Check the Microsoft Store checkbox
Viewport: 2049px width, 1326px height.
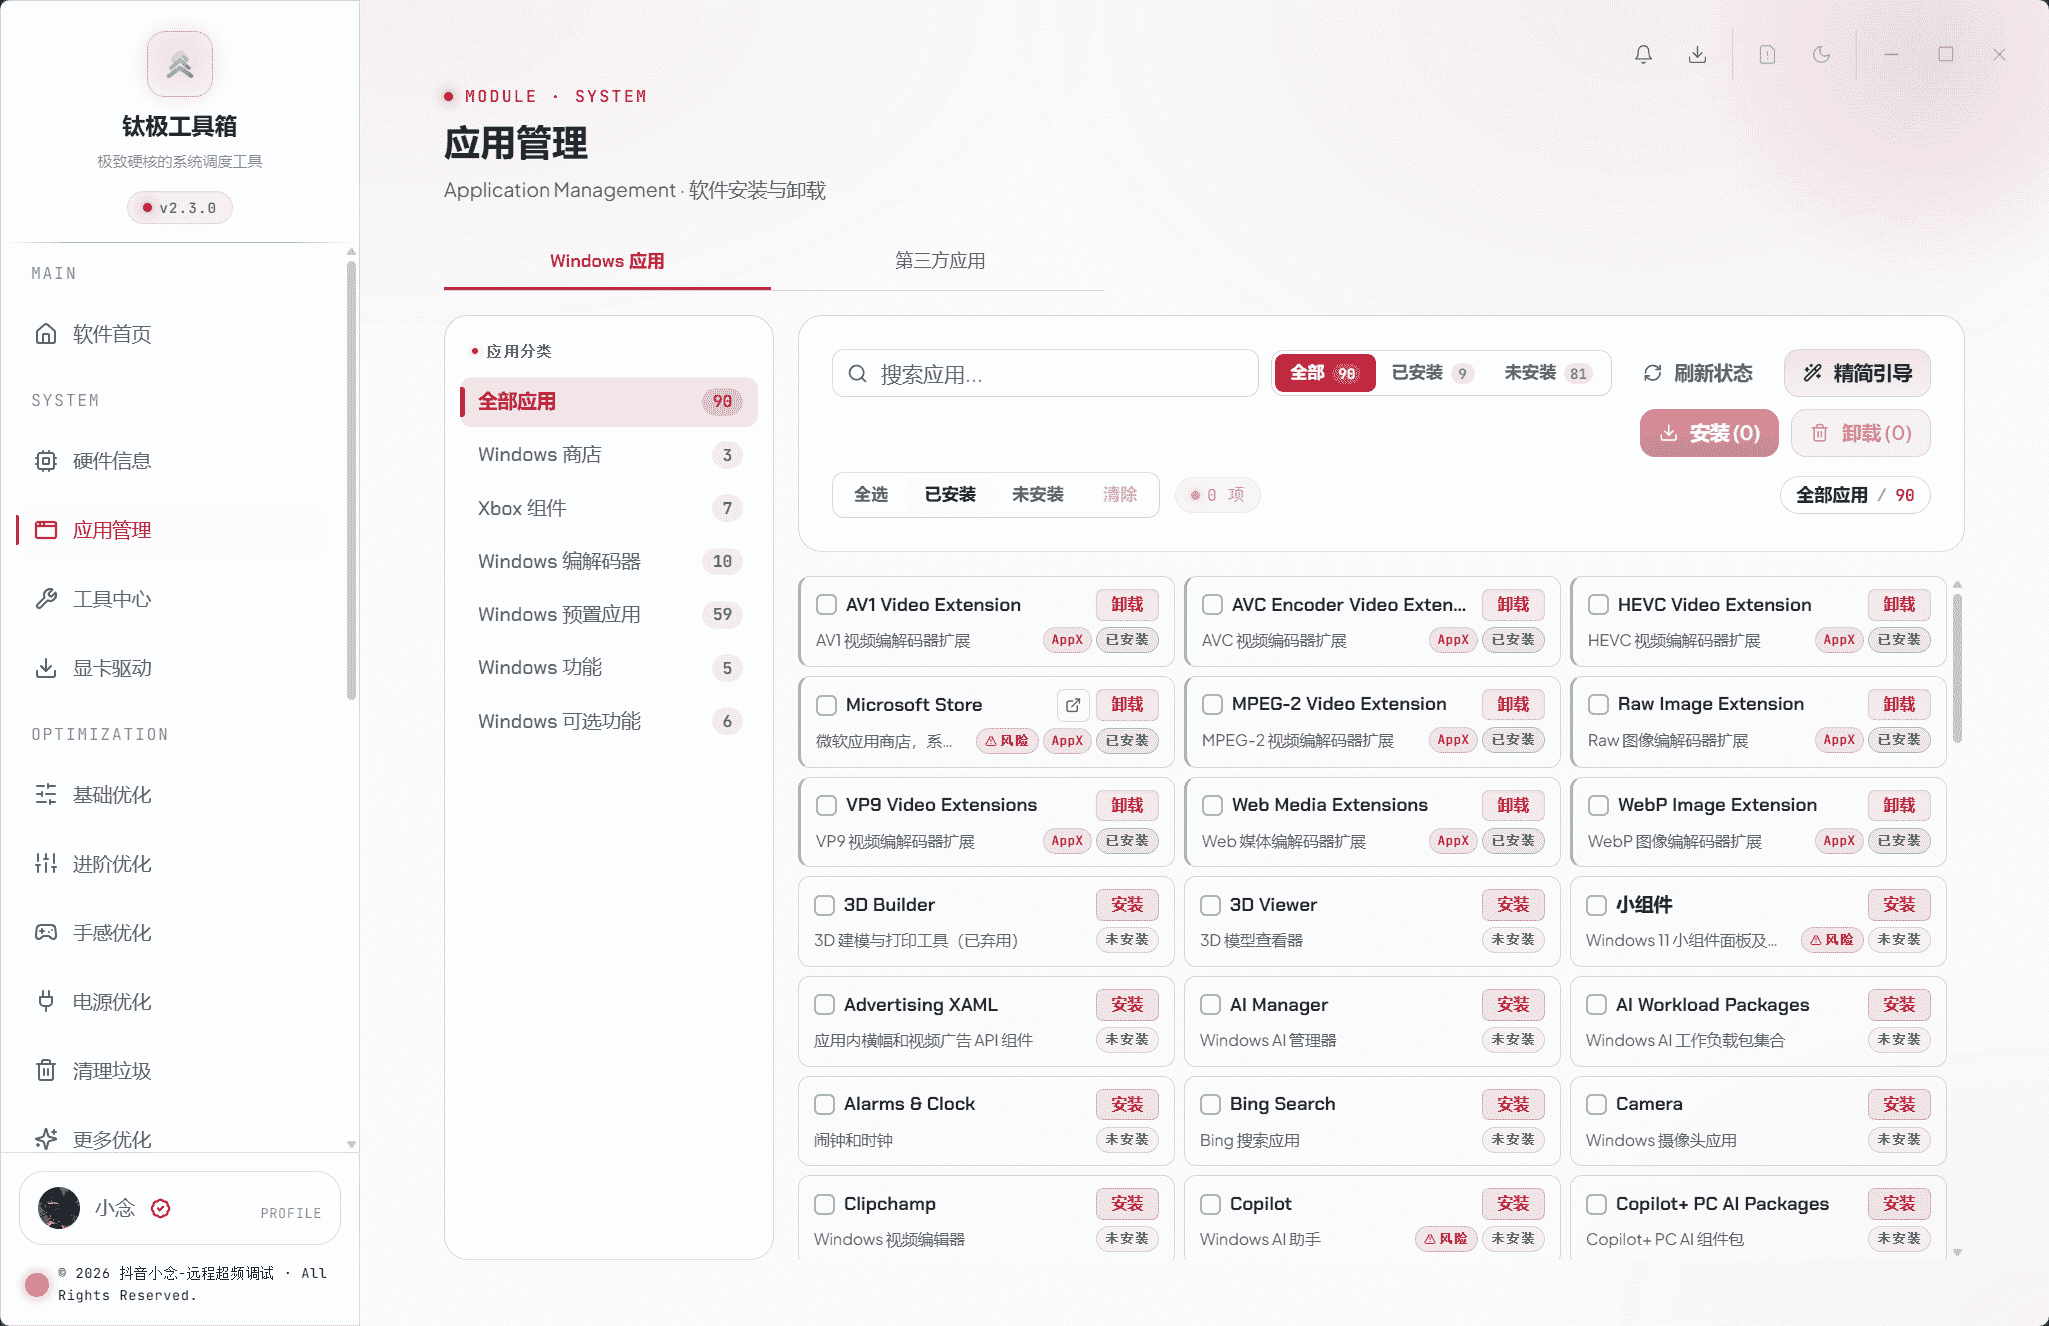click(x=826, y=705)
